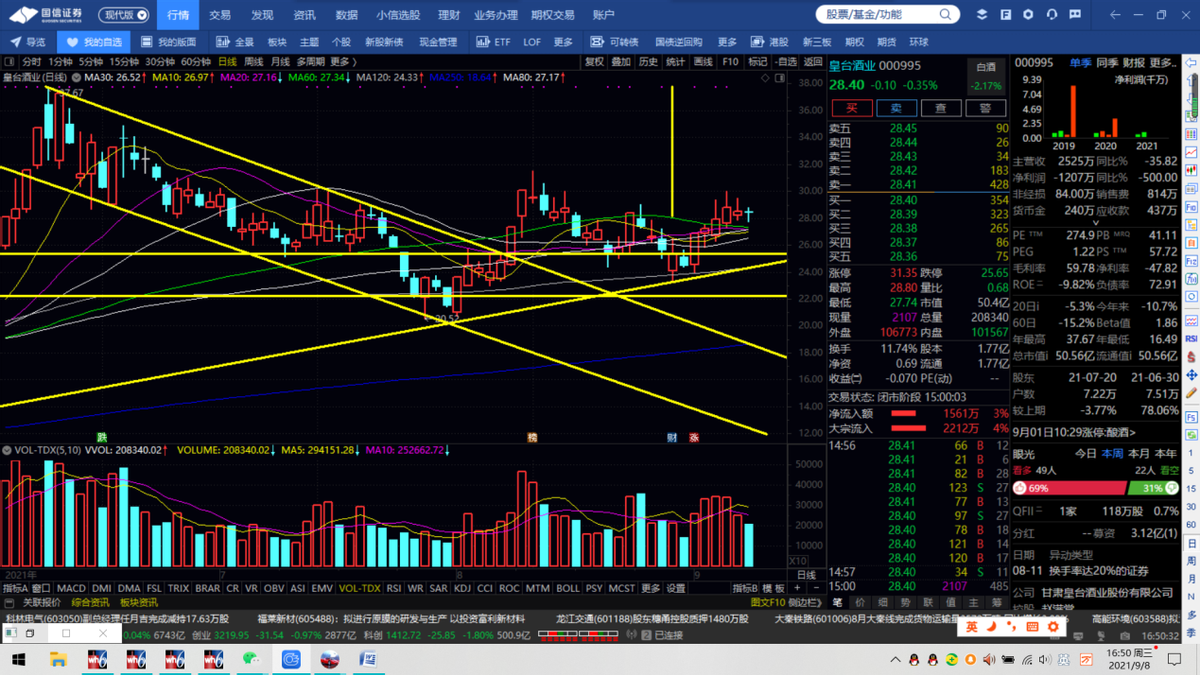1200x675 pixels.
Task: Click the message icon in title bar
Action: click(x=1075, y=15)
